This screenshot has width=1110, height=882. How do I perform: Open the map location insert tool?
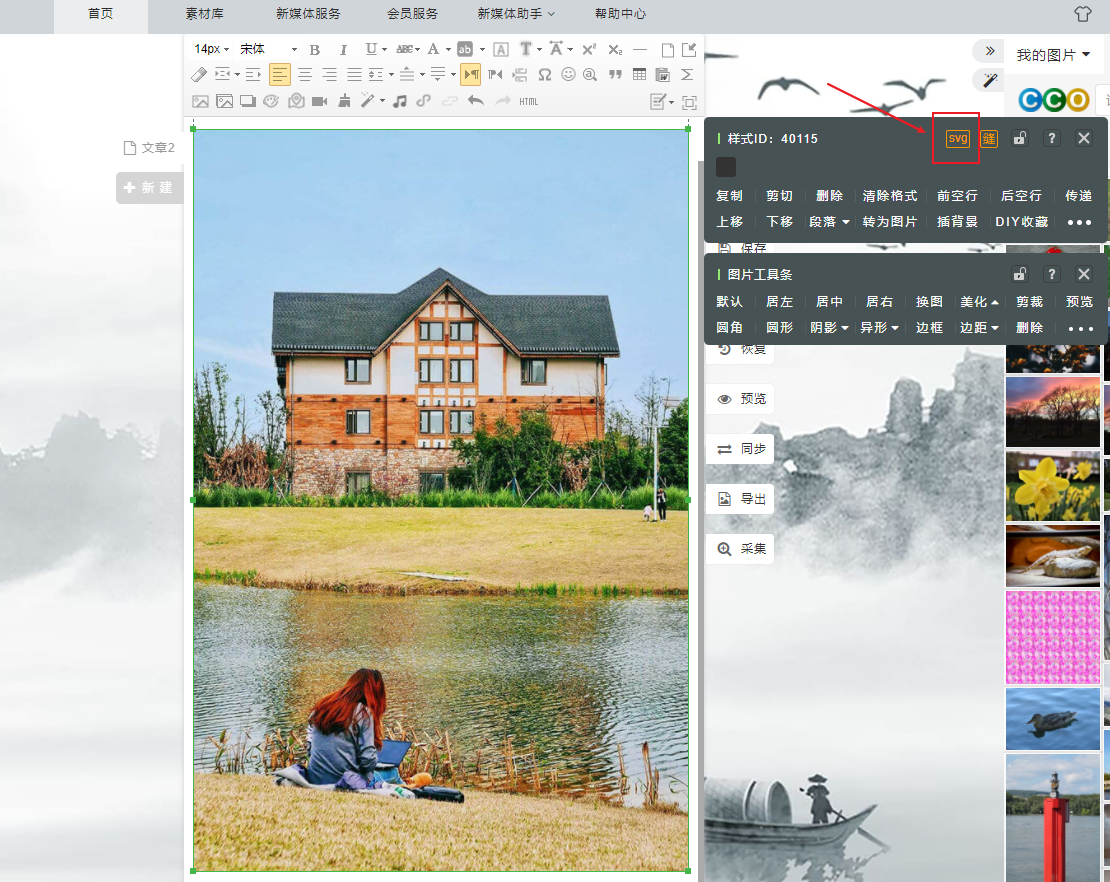pos(296,101)
